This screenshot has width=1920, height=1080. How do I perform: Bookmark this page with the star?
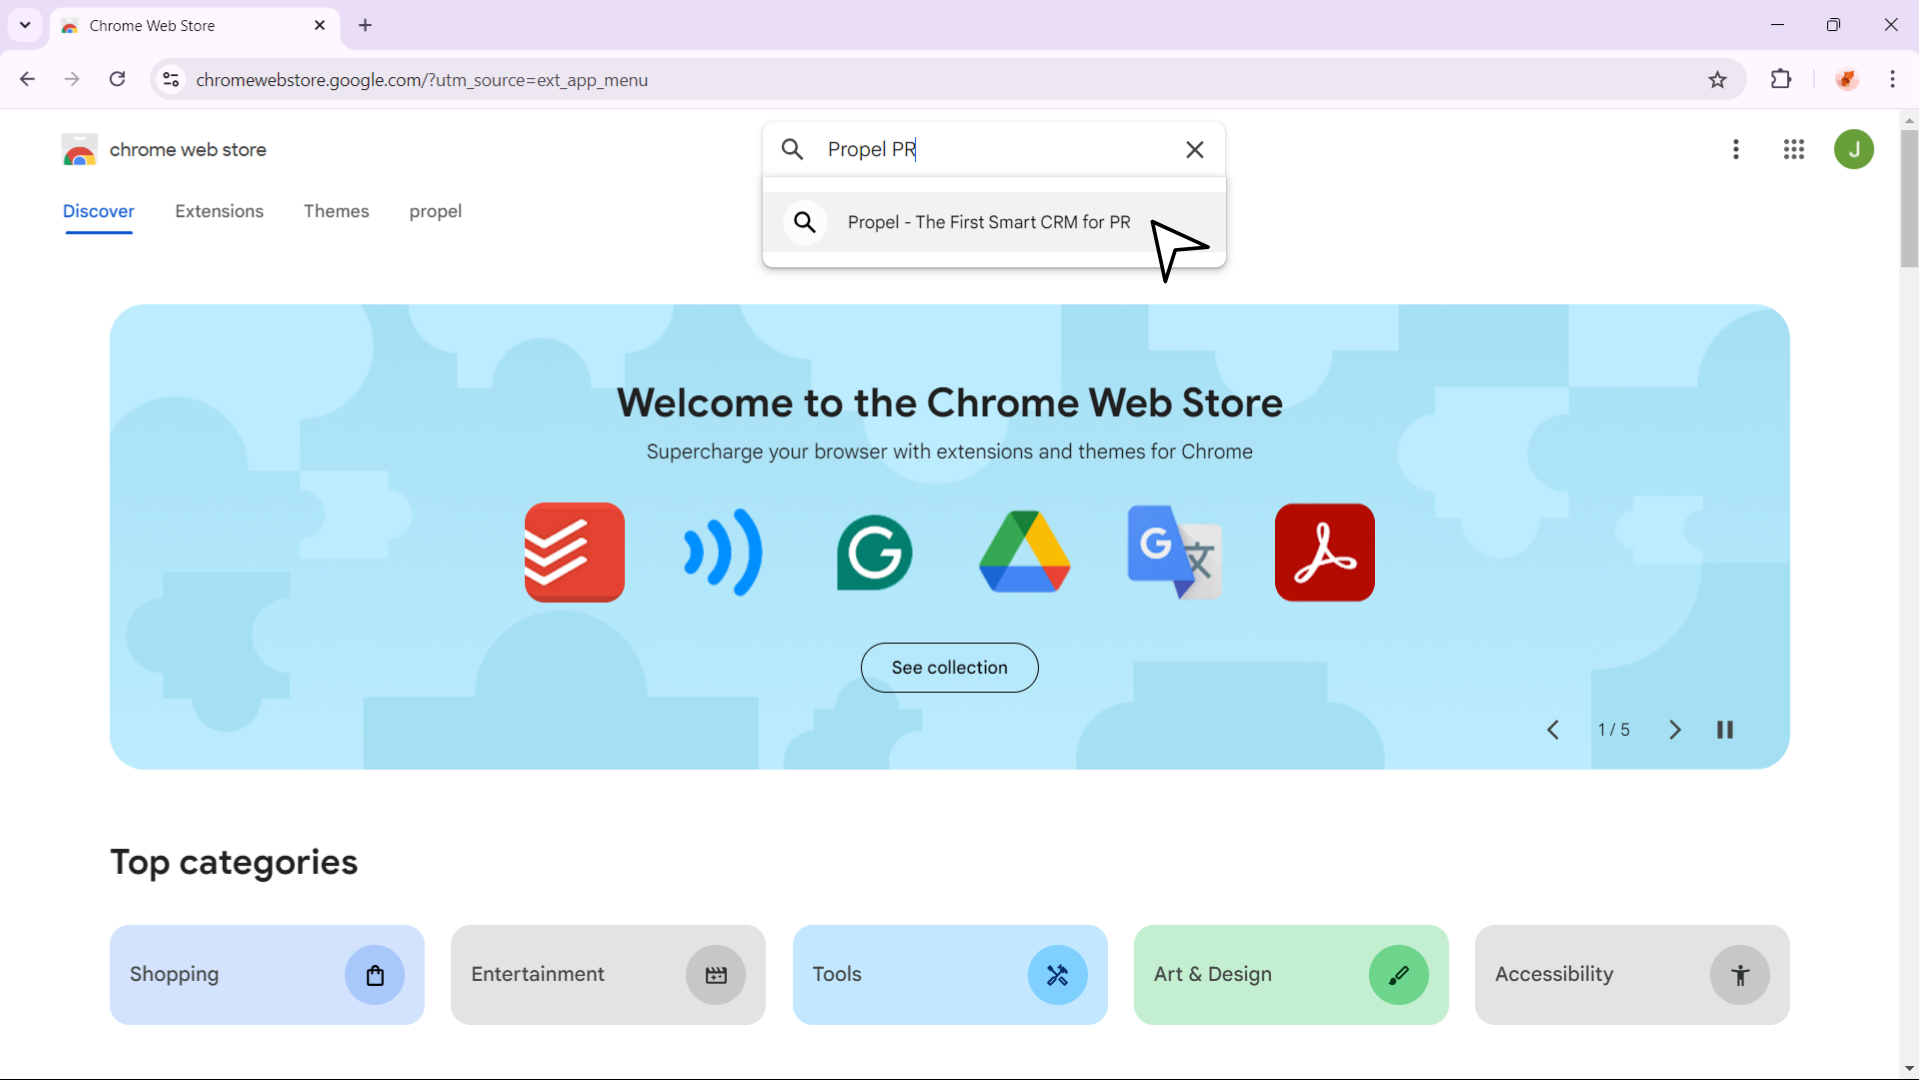1717,79
